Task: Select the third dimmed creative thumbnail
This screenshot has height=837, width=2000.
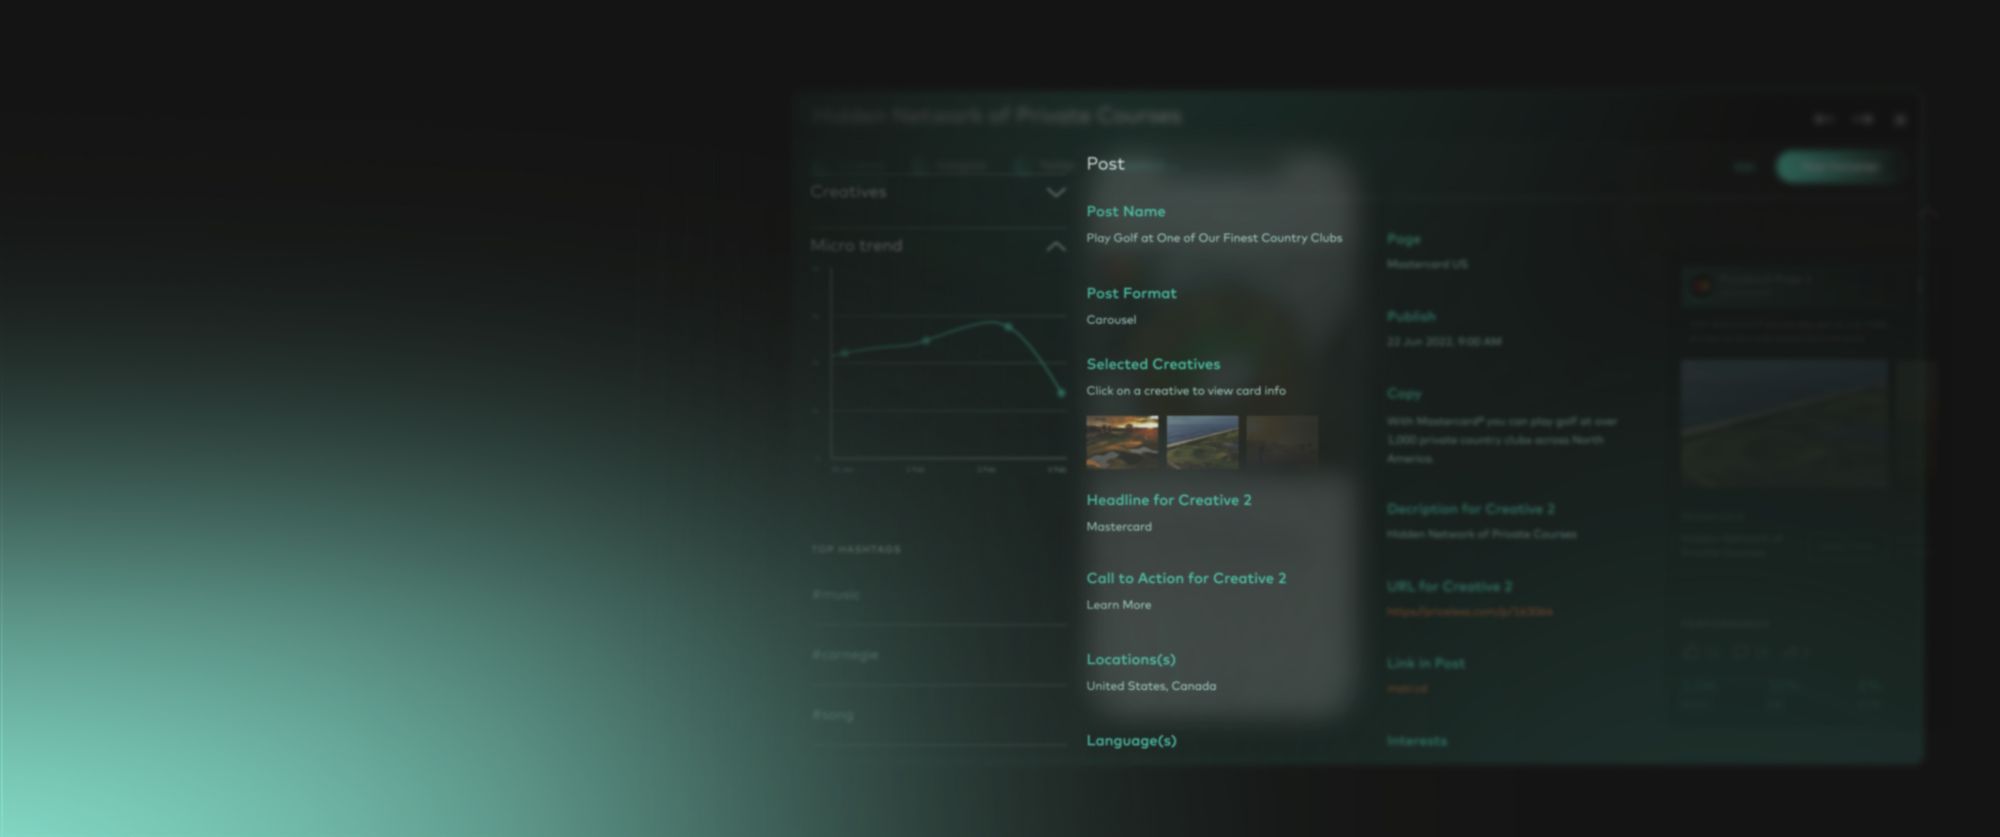Action: coord(1282,441)
